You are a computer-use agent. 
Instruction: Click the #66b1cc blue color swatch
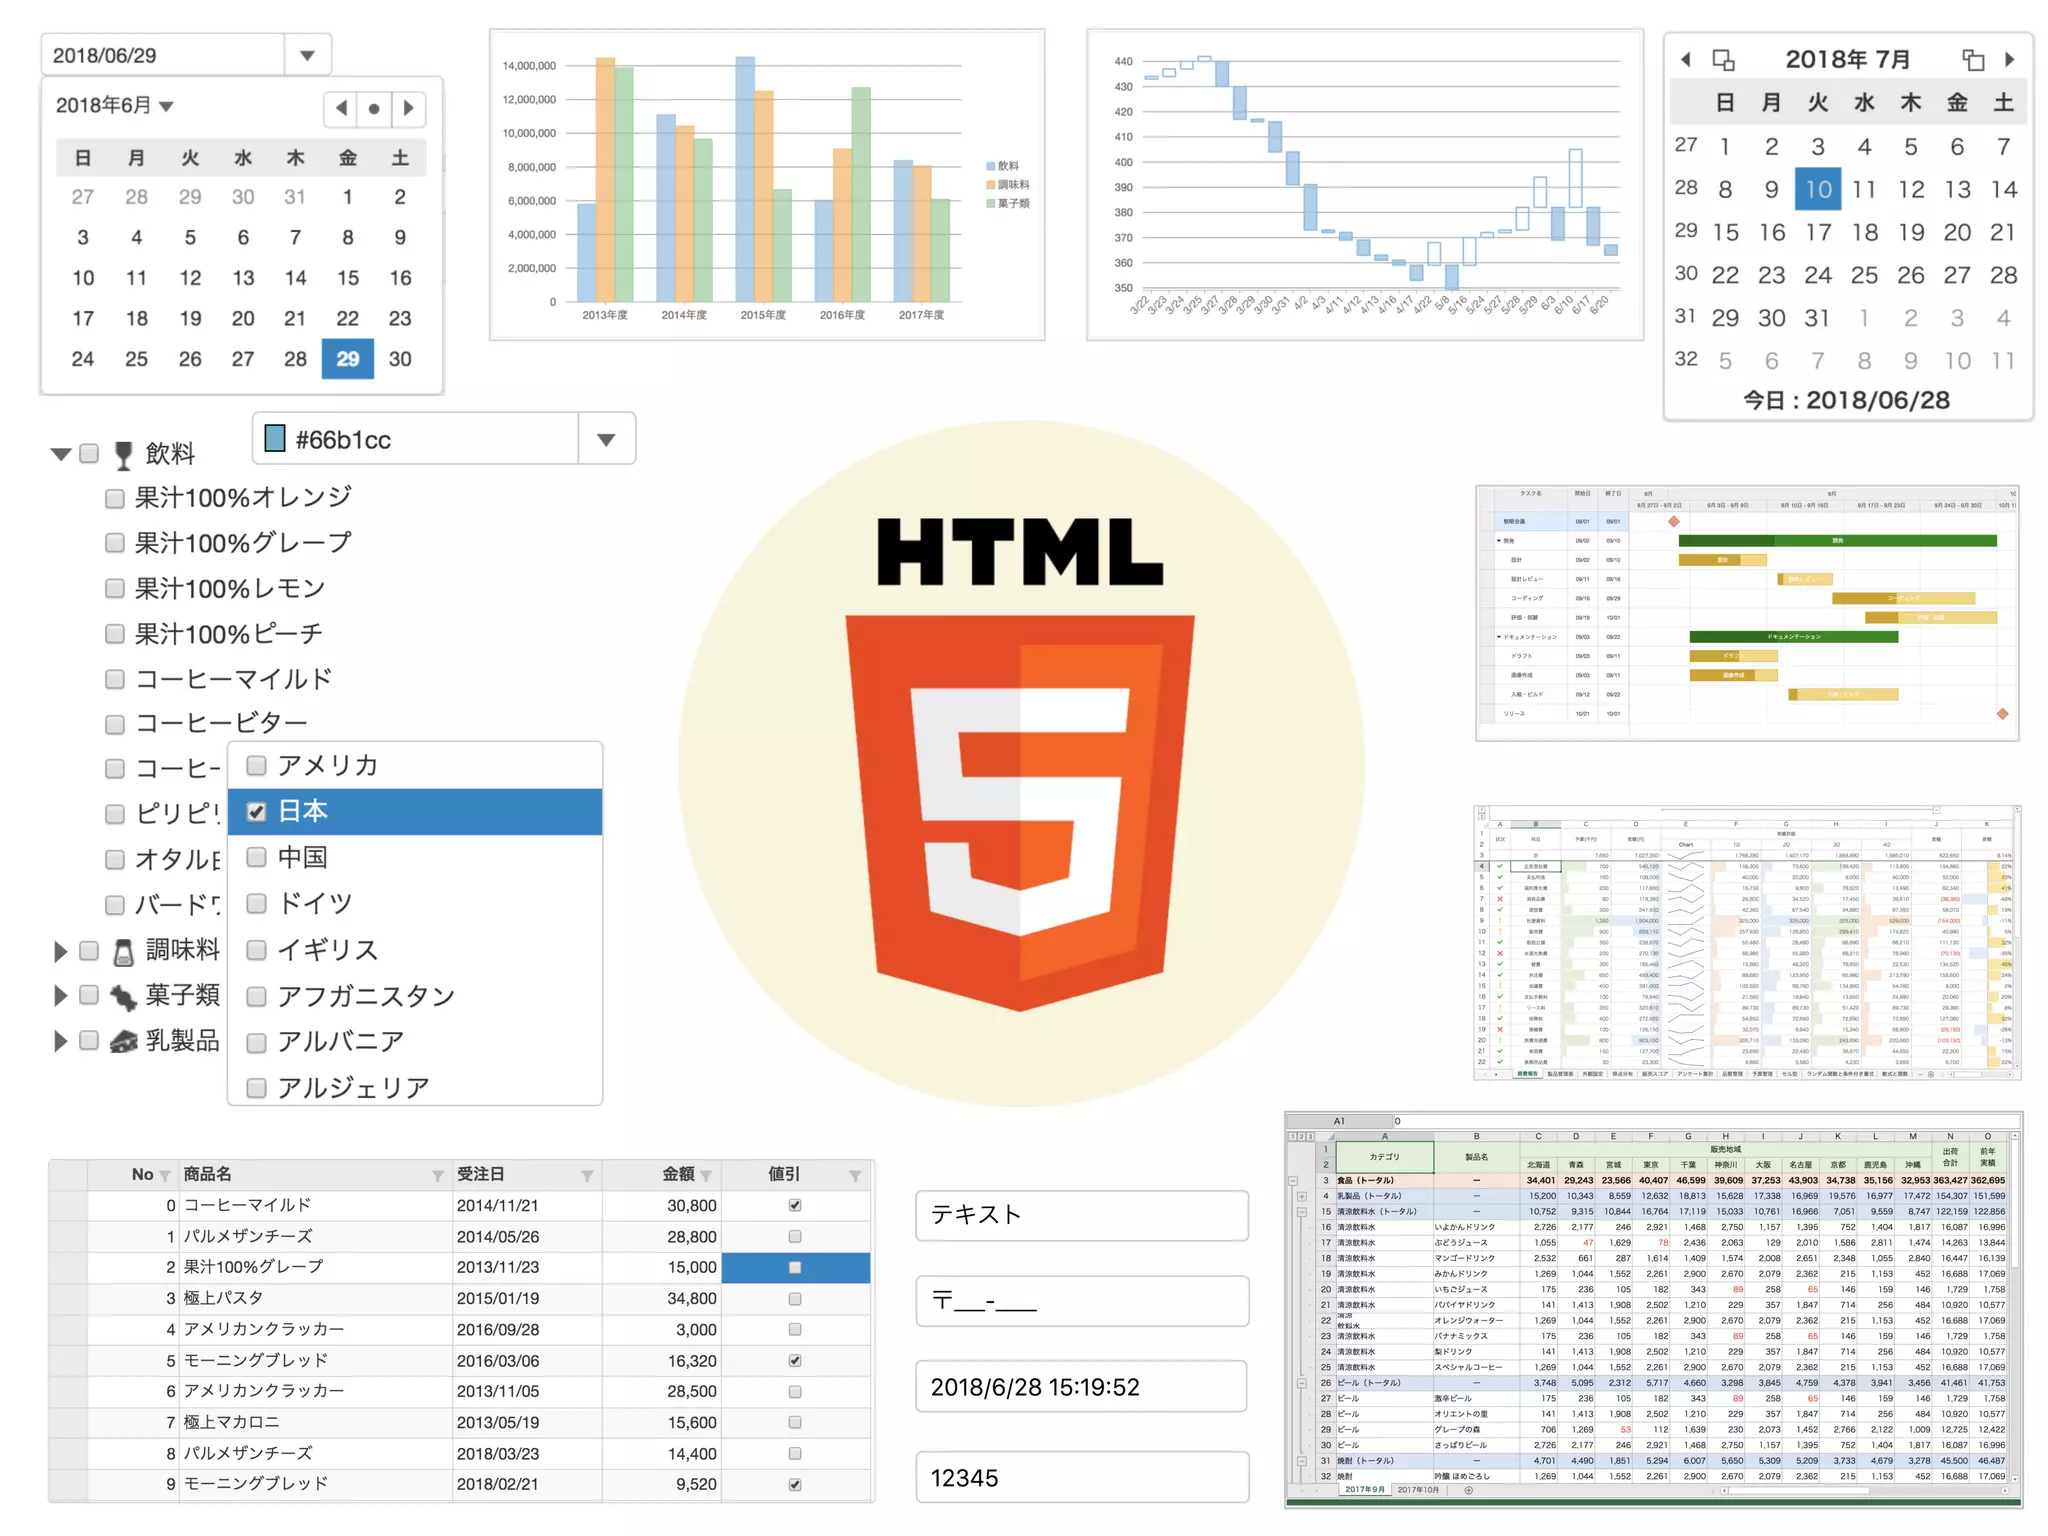(274, 438)
